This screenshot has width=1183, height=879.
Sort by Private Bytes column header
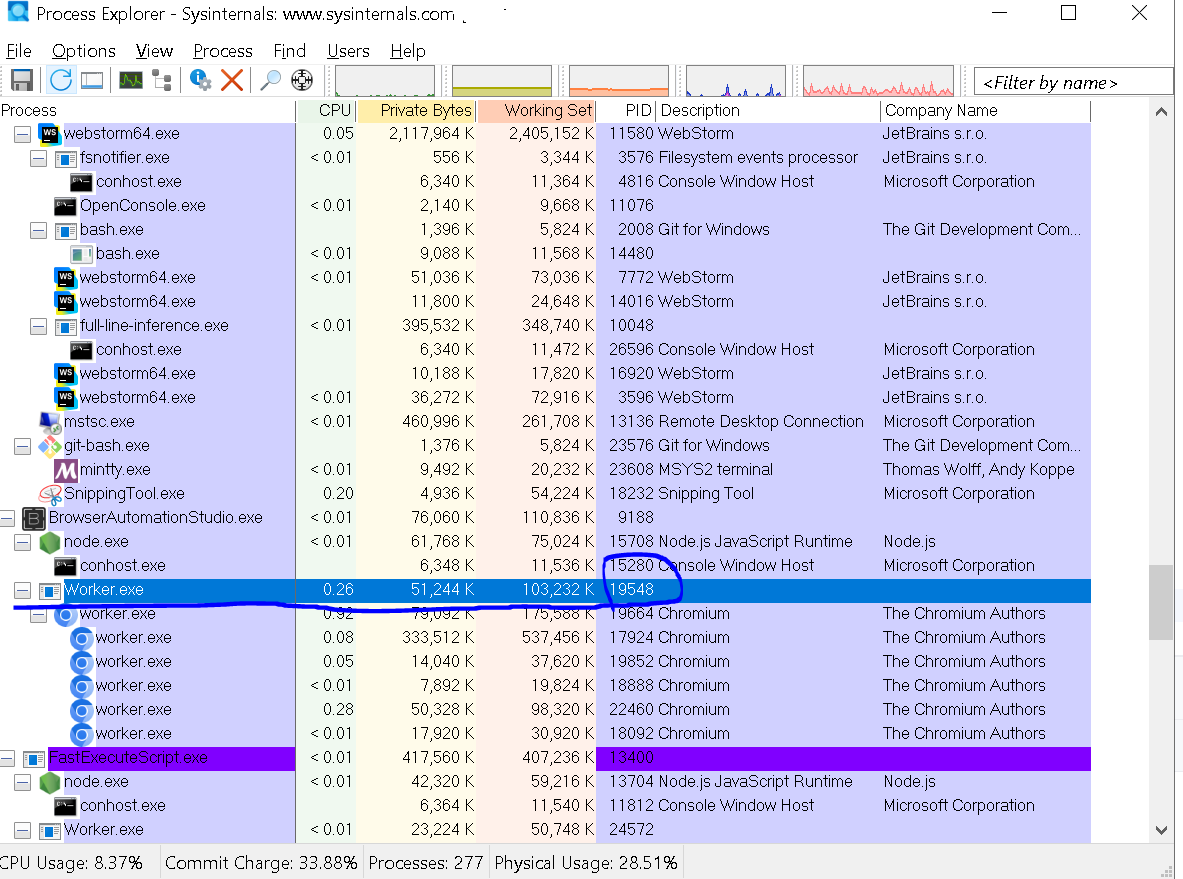[416, 110]
